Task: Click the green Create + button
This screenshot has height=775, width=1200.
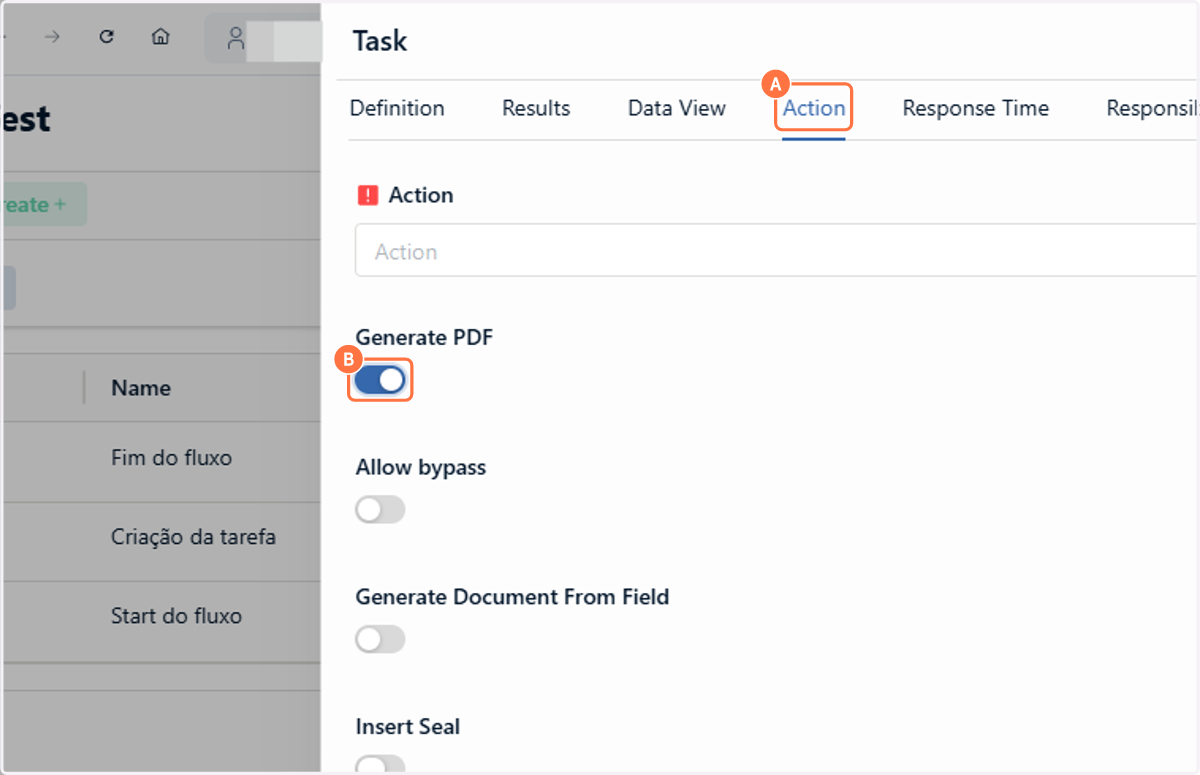Action: [x=44, y=204]
